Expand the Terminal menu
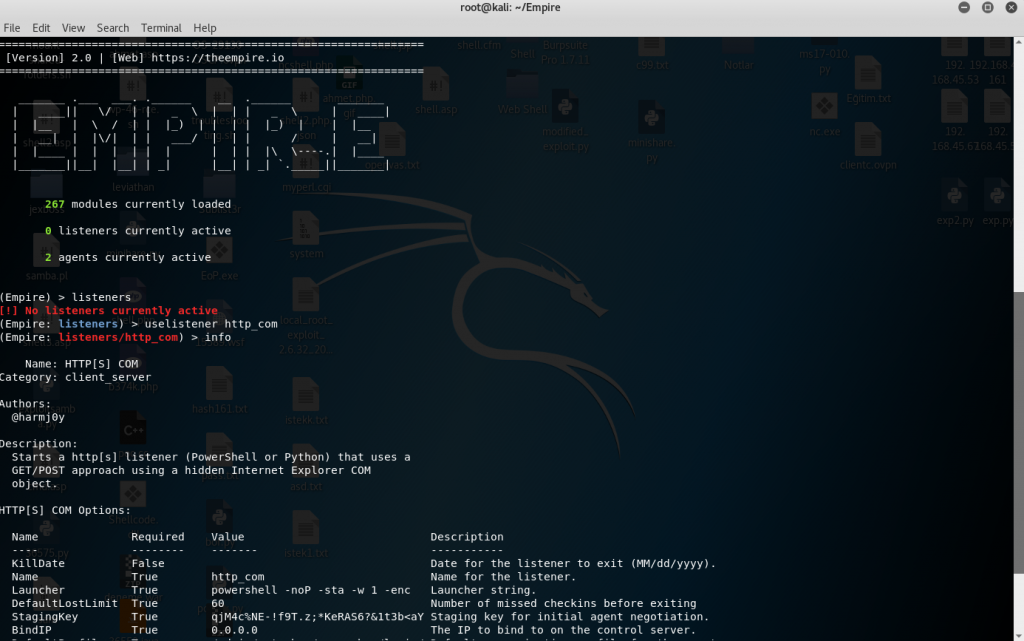 (x=160, y=28)
